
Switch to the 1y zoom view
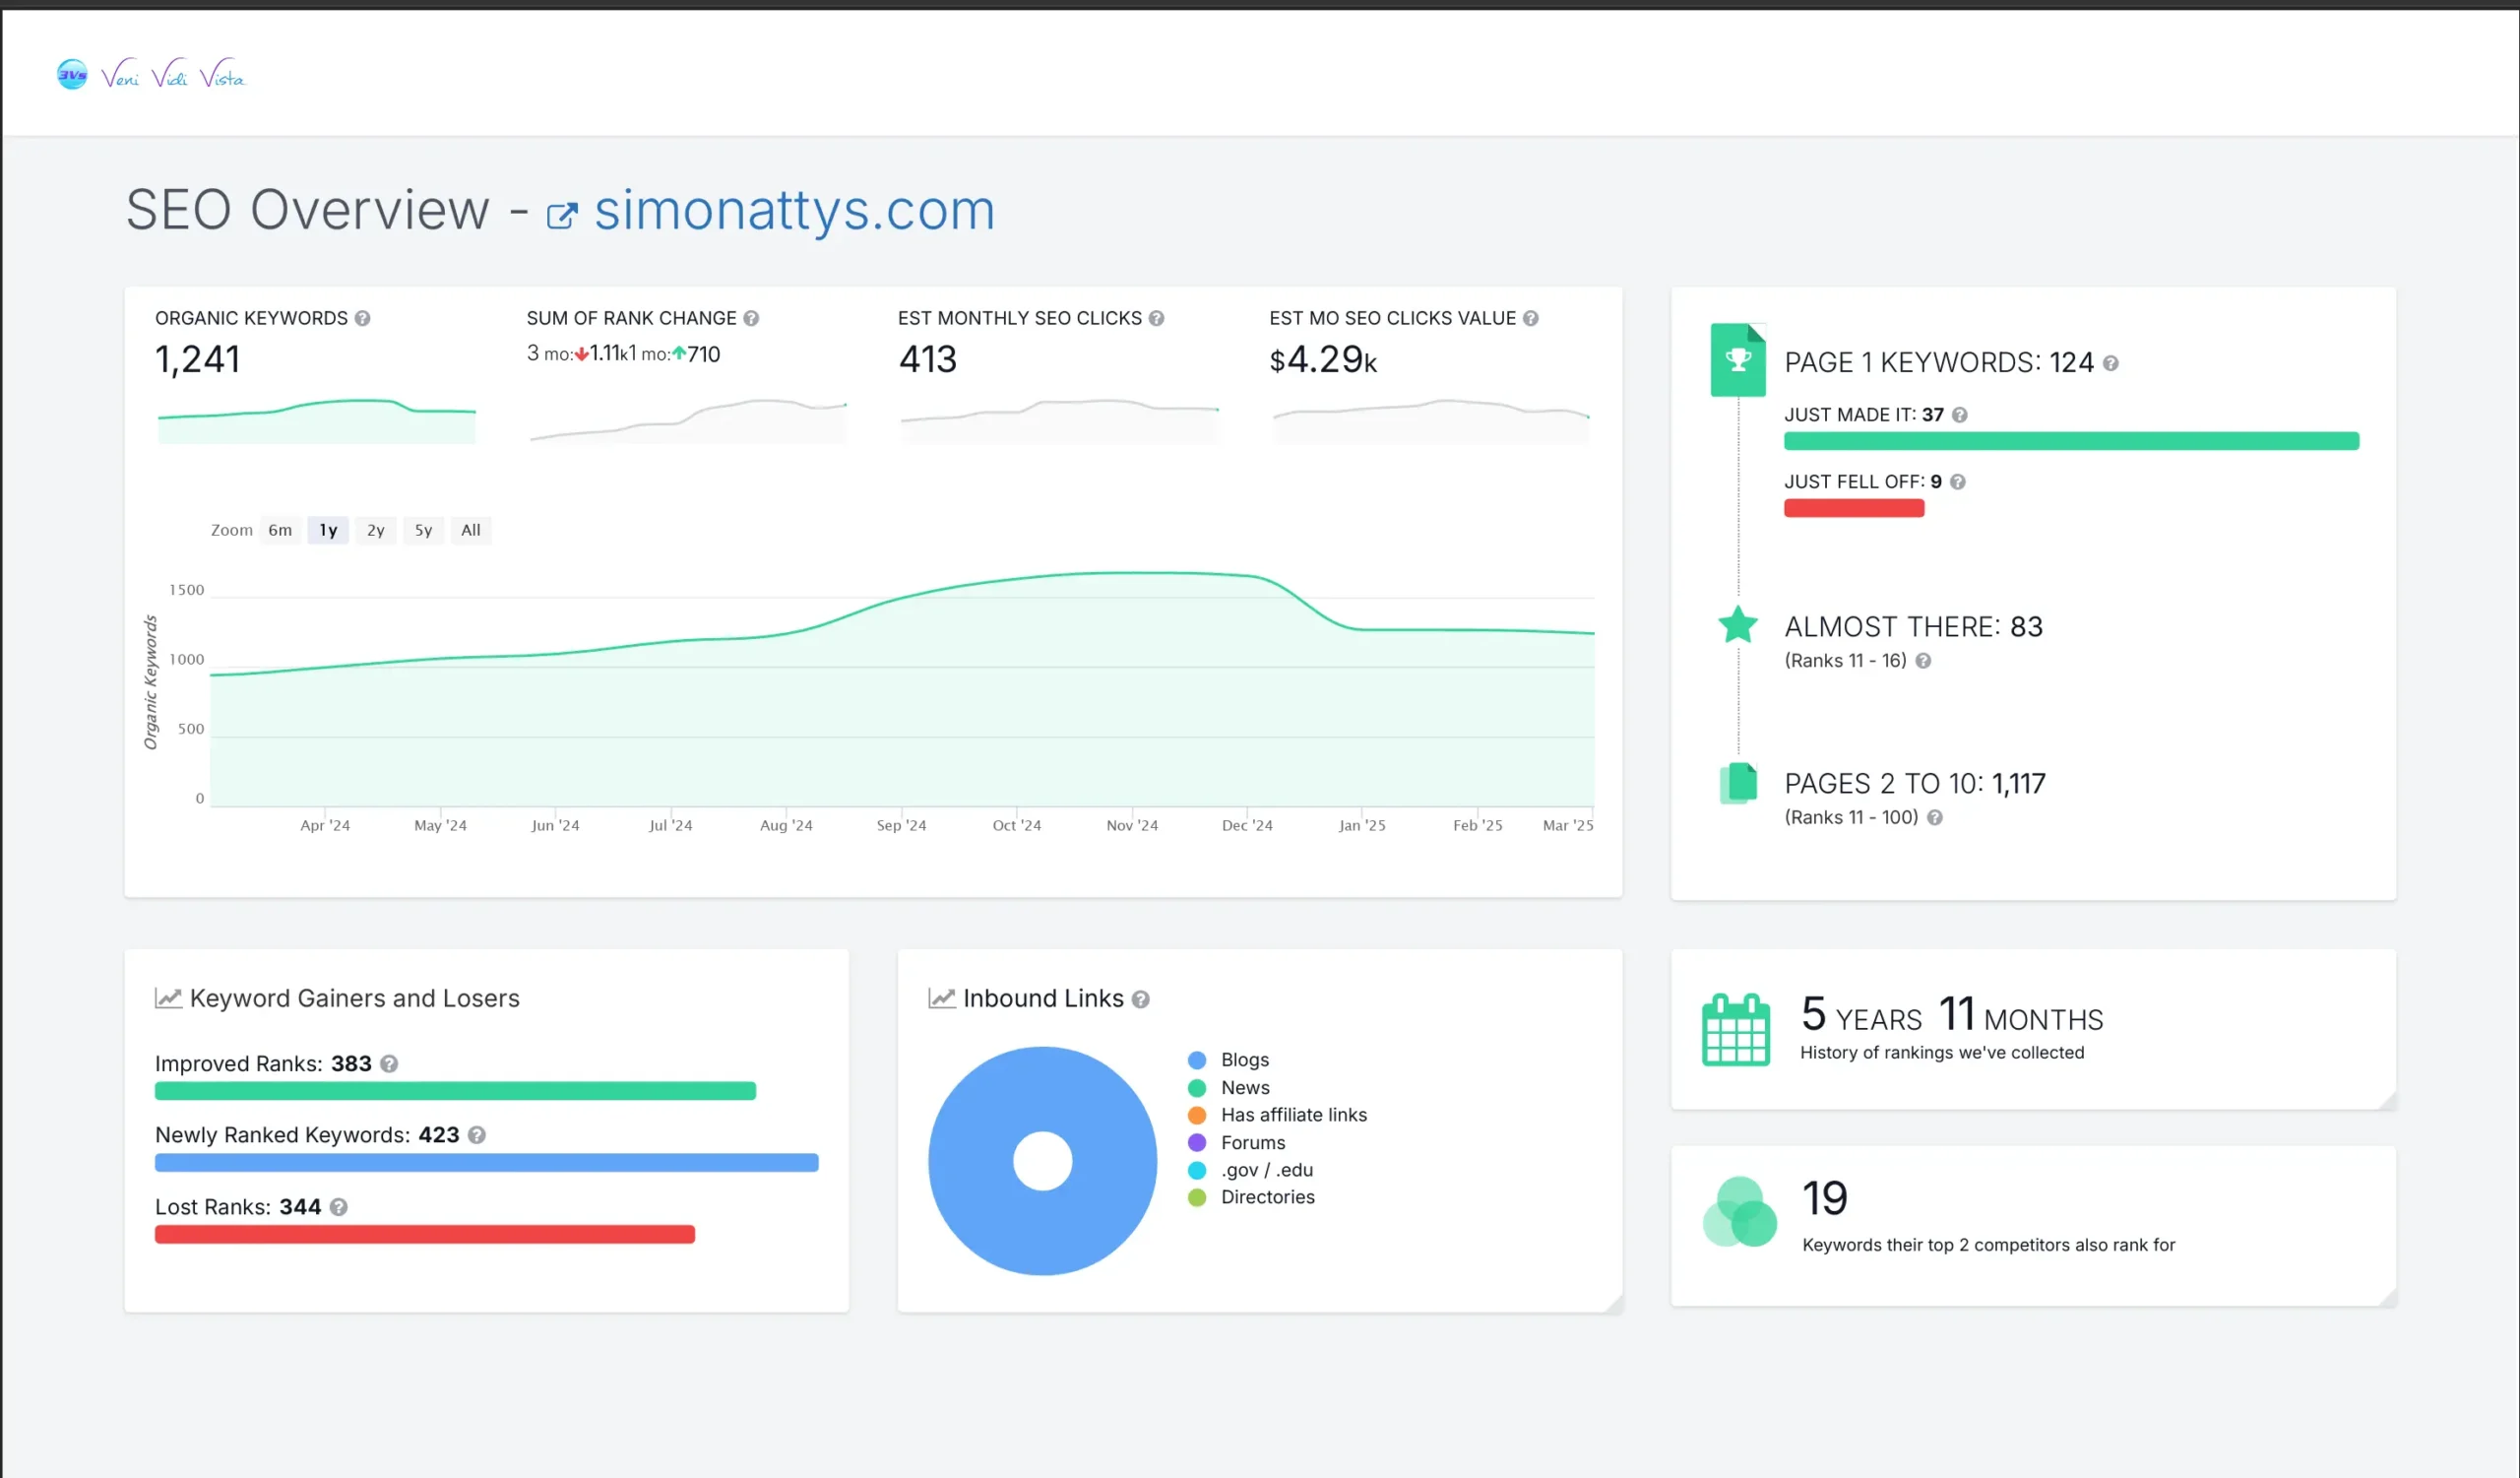pos(327,530)
